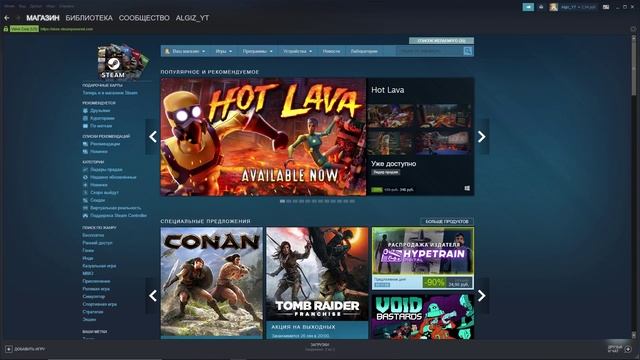This screenshot has height=360, width=640.
Task: Open the 'Лаборатория' store menu item
Action: [364, 51]
